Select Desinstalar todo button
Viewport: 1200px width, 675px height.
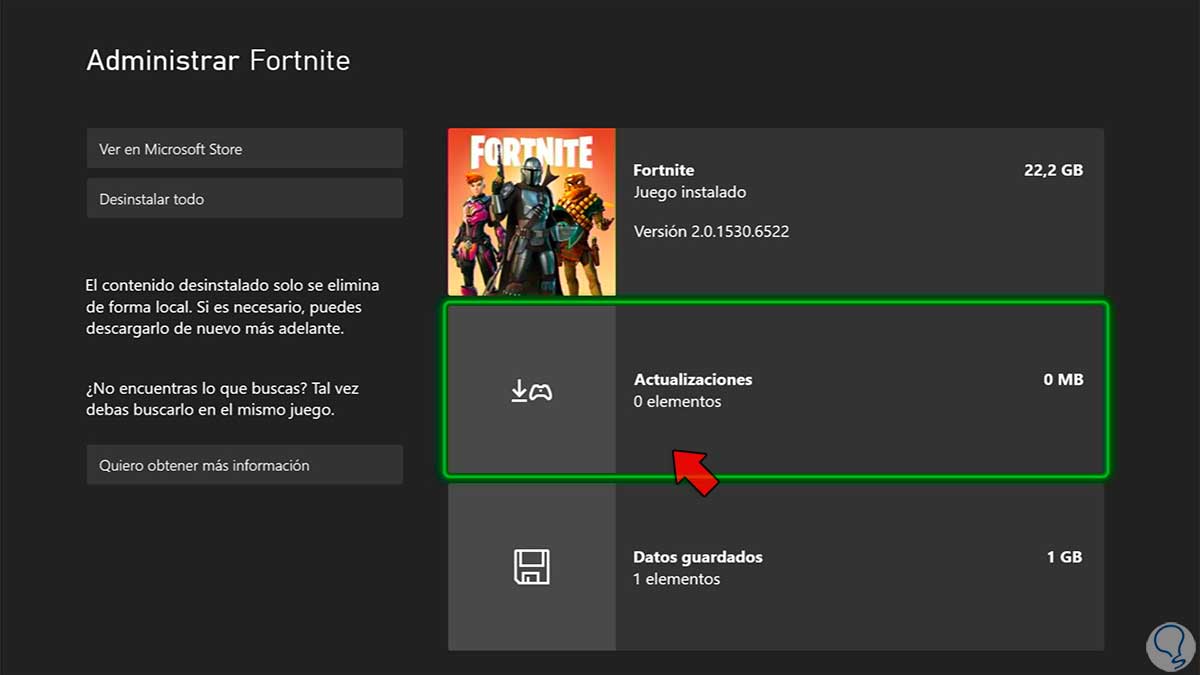(x=245, y=198)
